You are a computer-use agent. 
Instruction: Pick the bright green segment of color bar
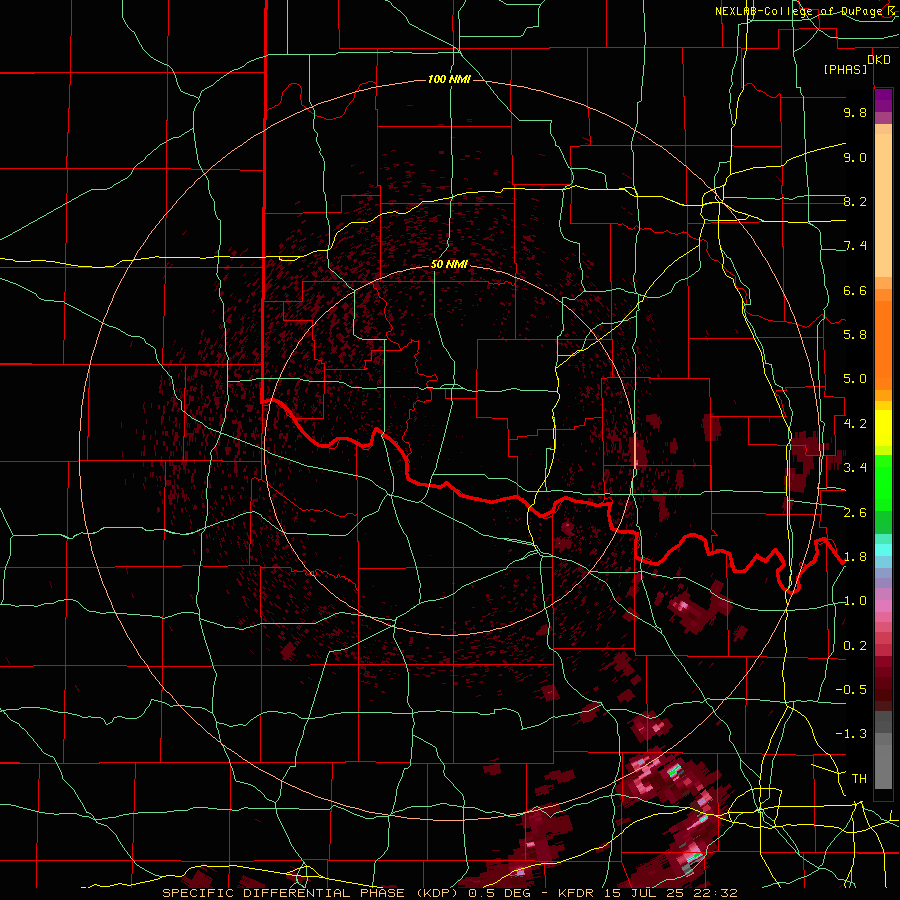(883, 482)
